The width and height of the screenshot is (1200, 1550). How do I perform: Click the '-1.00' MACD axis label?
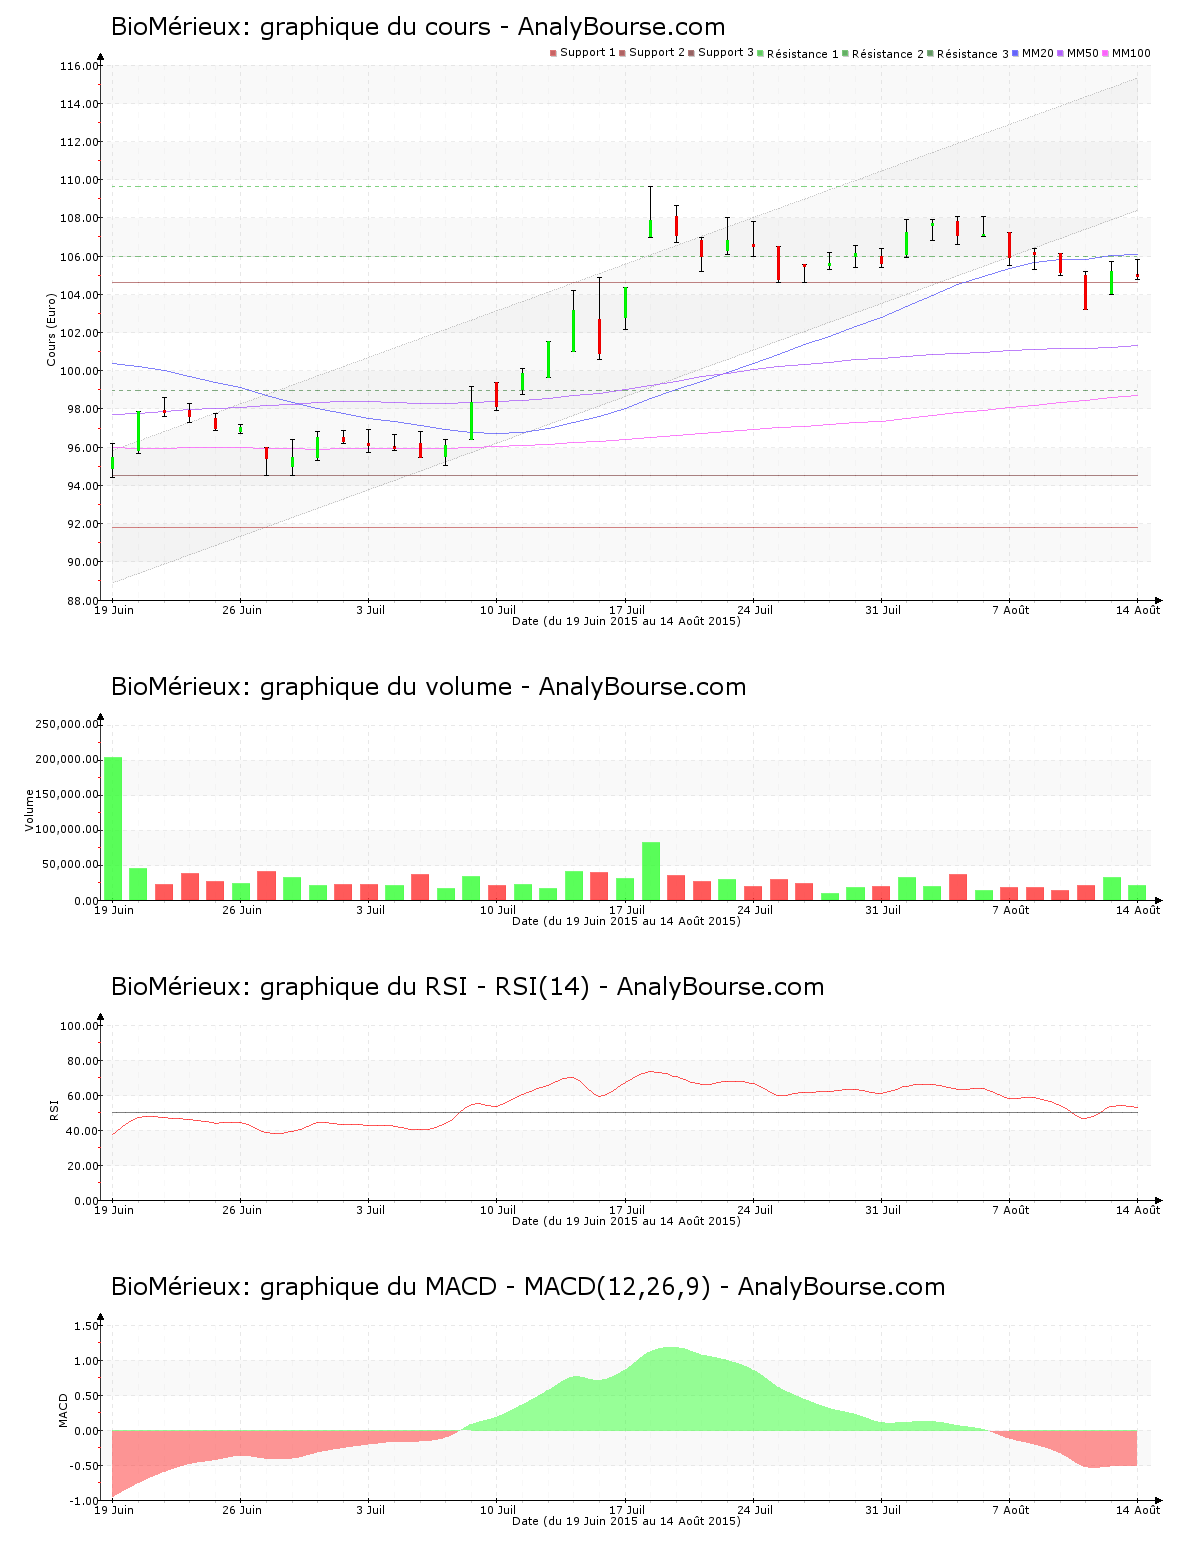[x=84, y=1501]
